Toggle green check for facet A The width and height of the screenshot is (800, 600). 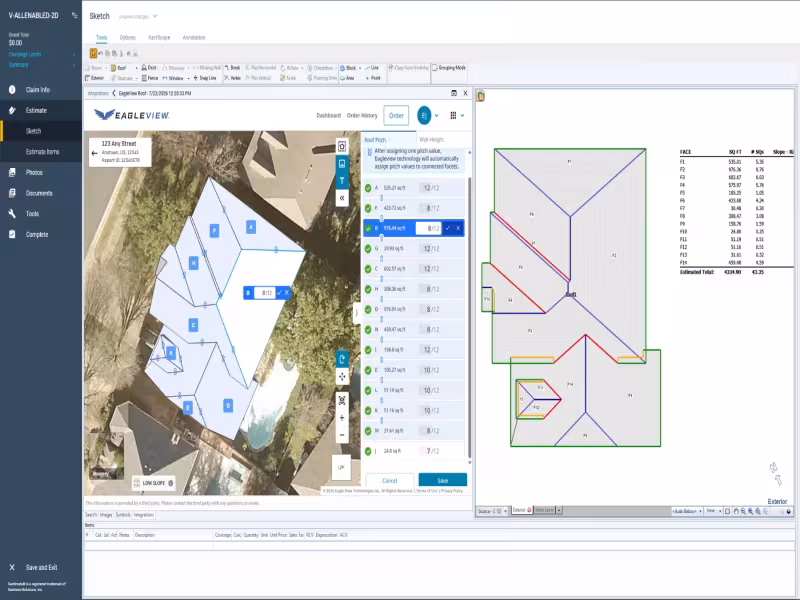(368, 188)
